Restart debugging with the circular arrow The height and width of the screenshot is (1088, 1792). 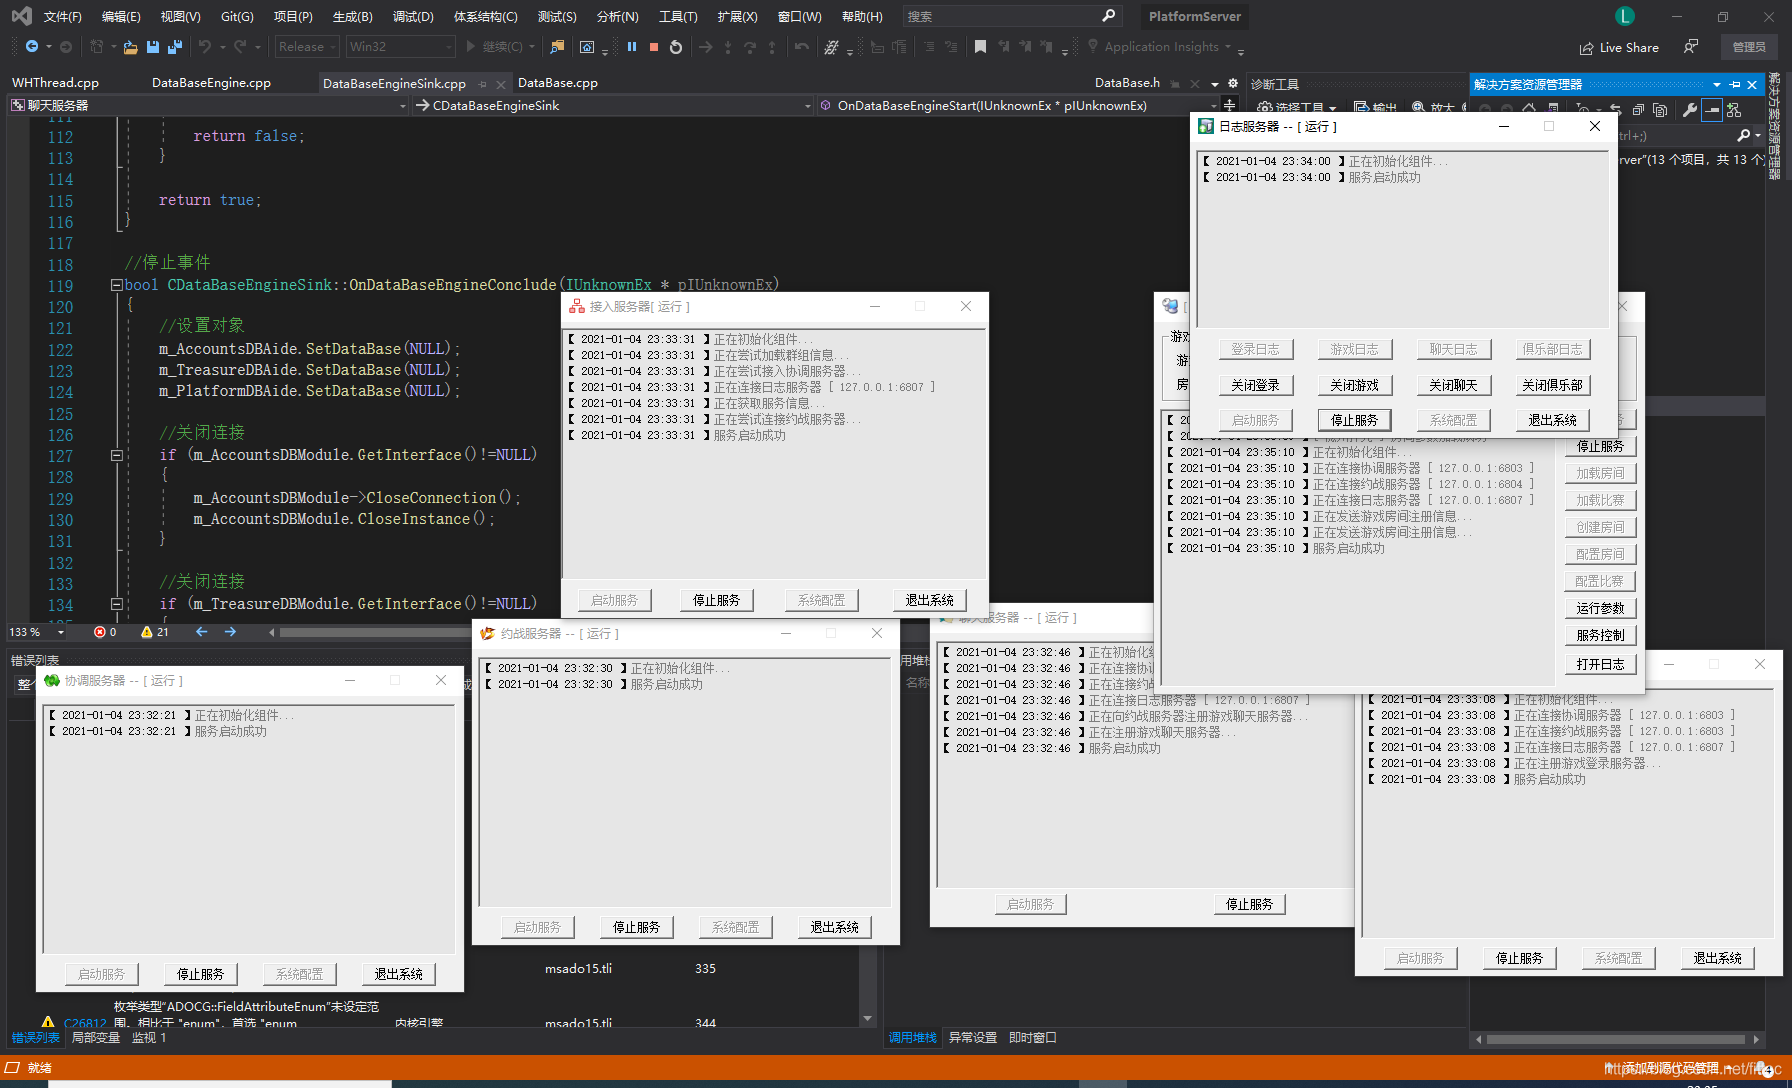pyautogui.click(x=676, y=47)
